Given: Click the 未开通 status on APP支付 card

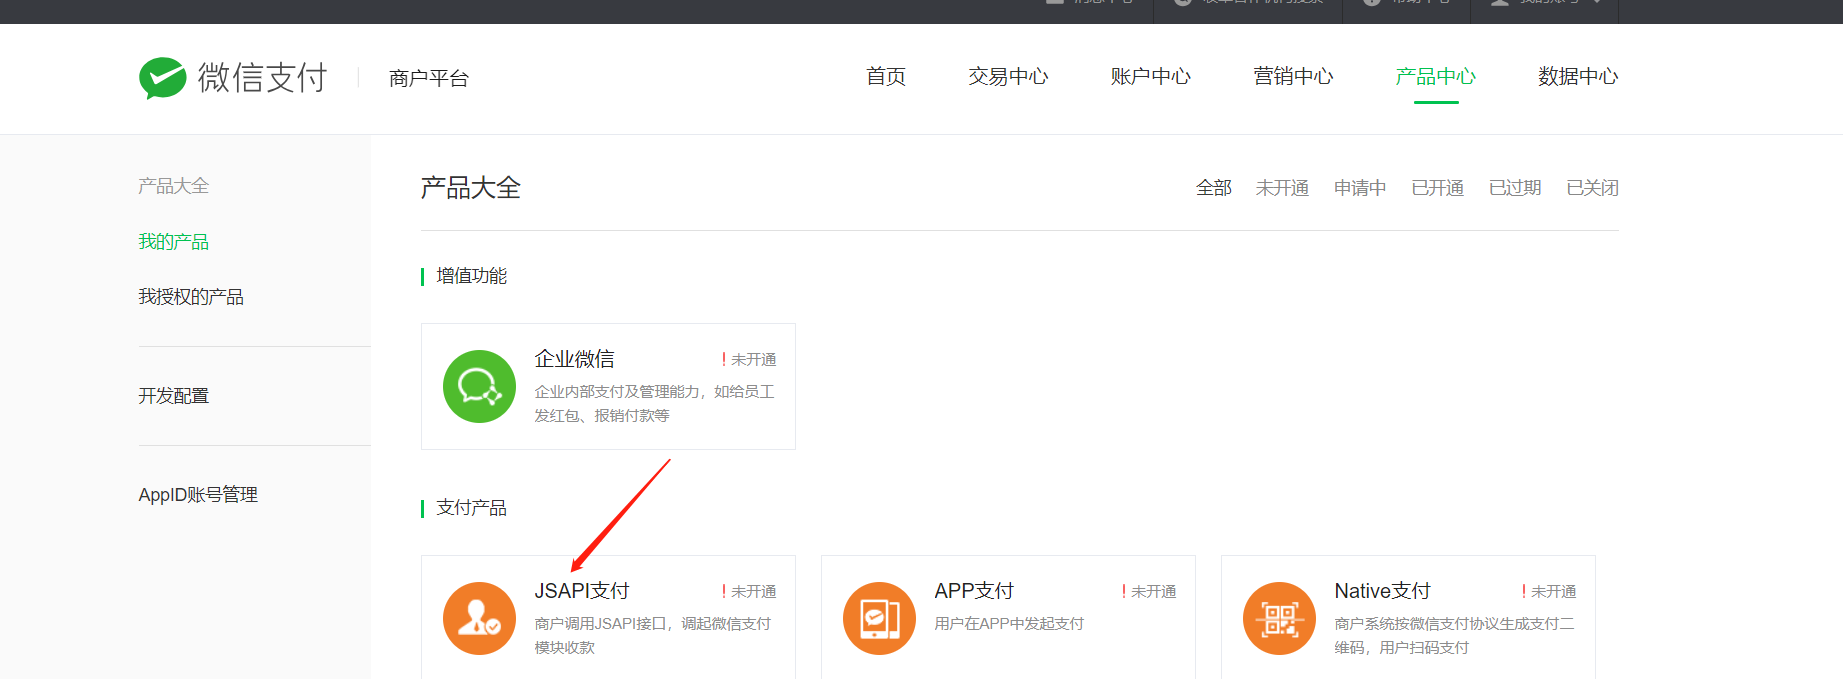Looking at the screenshot, I should [1149, 592].
